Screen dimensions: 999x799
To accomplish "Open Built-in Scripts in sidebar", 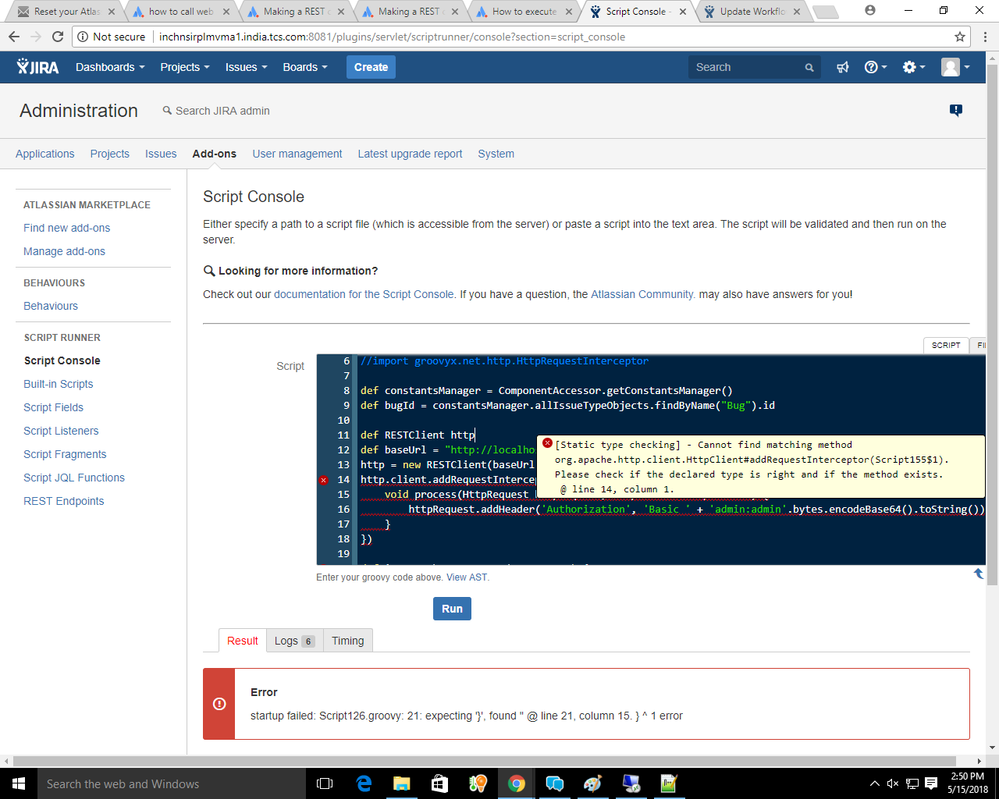I will (x=58, y=384).
